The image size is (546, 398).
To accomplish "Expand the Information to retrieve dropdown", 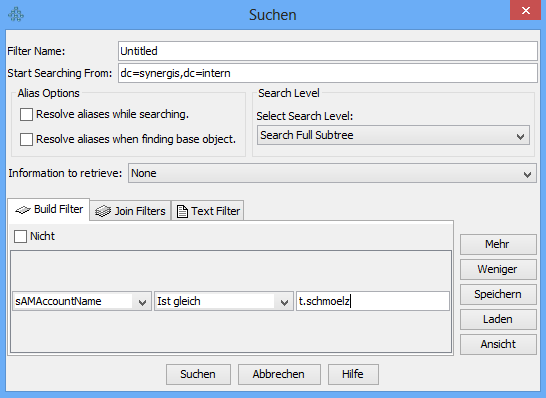I will (332, 173).
